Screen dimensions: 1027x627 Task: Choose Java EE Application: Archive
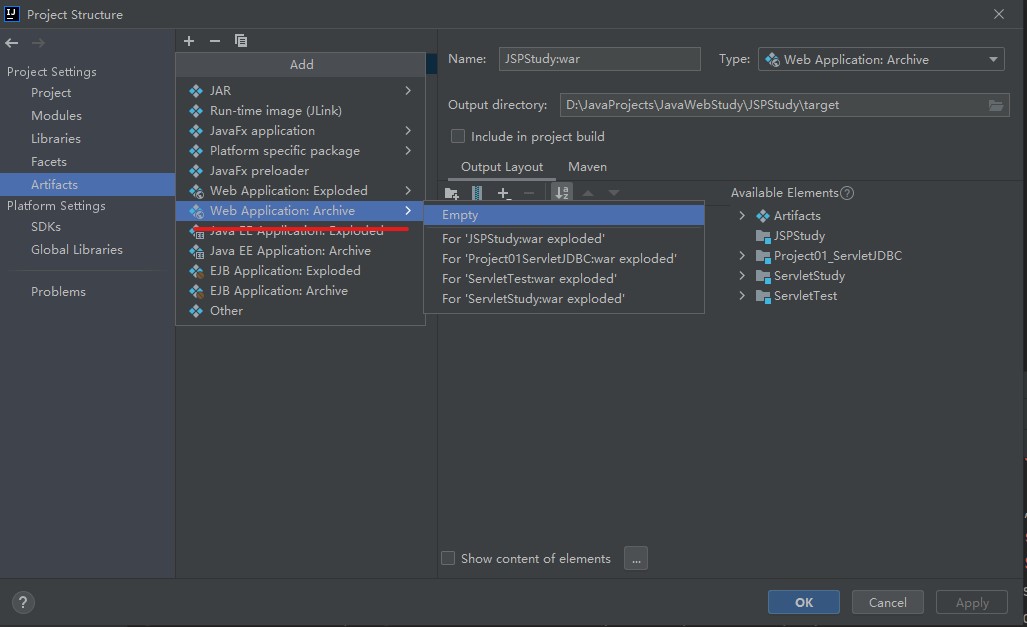click(301, 250)
